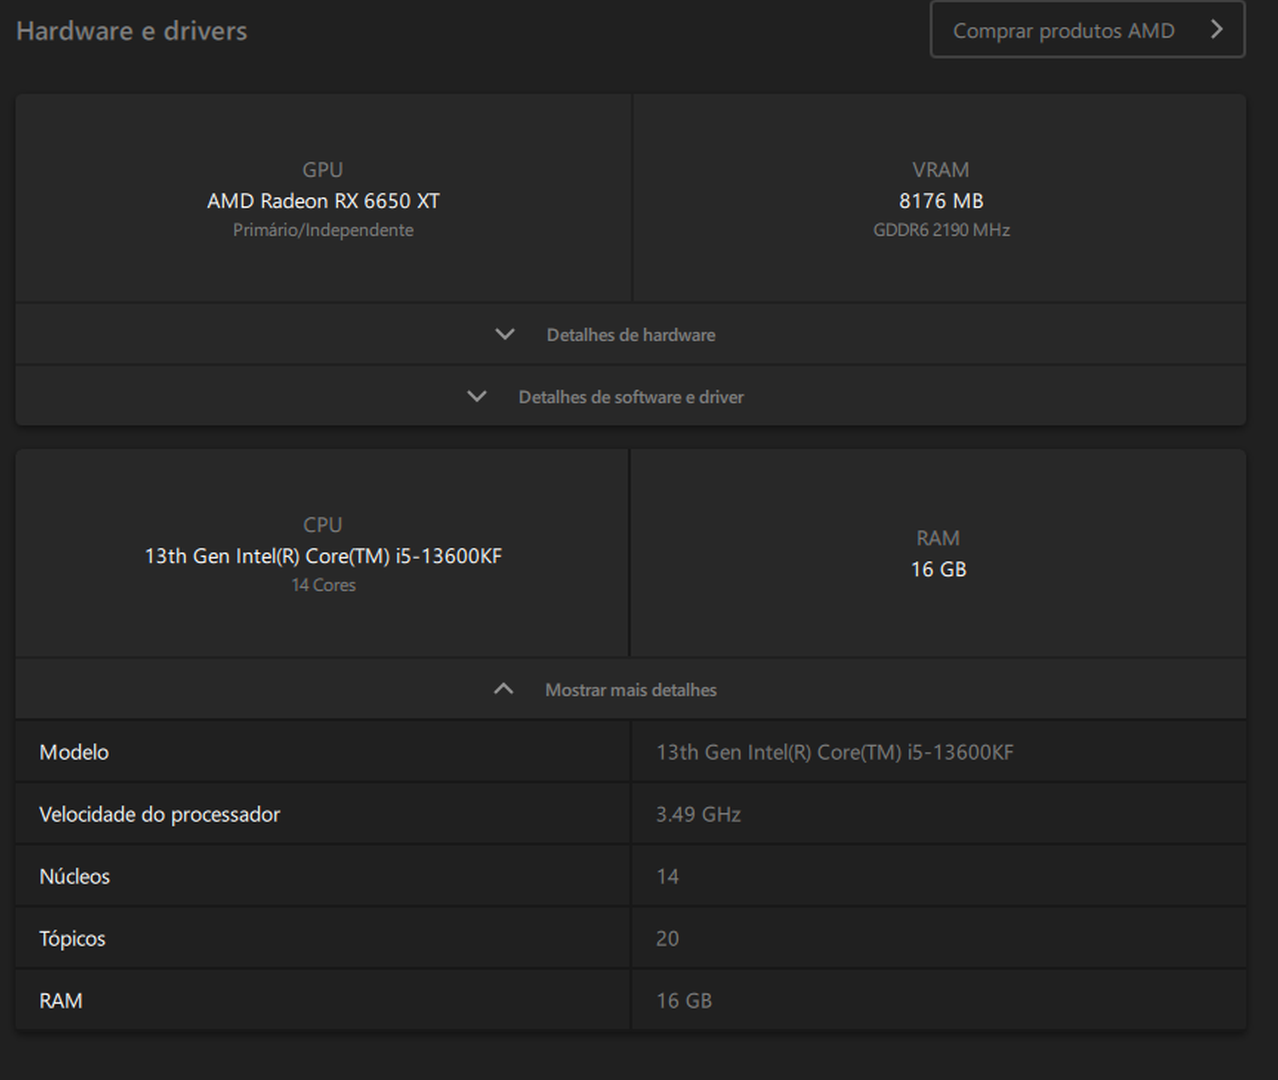The height and width of the screenshot is (1080, 1278).
Task: Expand Detalhes de software e driver
Action: click(630, 397)
